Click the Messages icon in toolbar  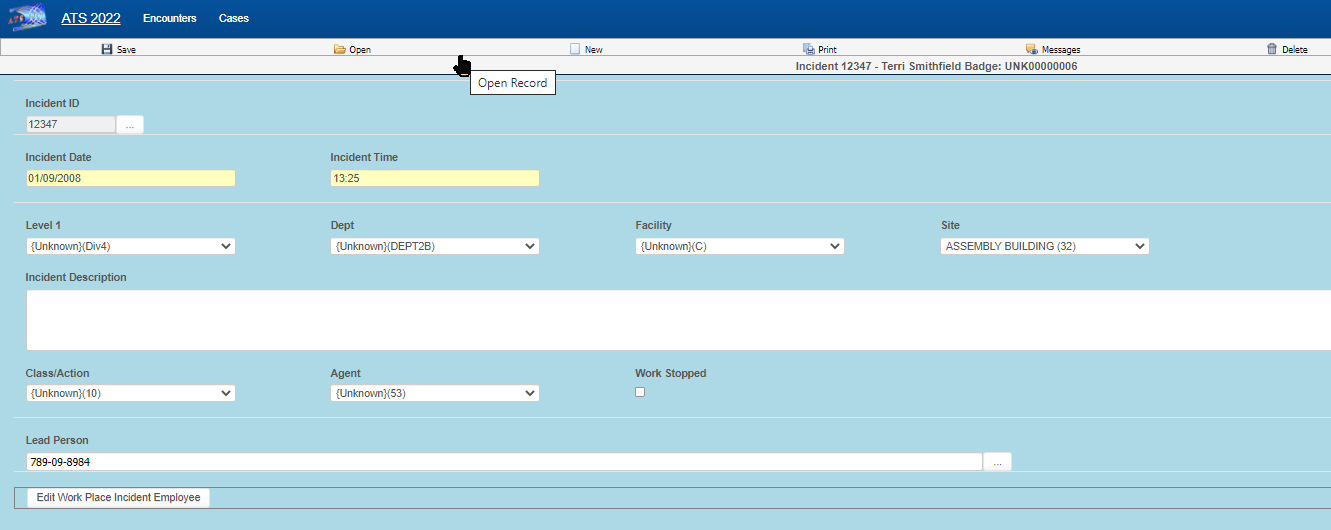(x=1031, y=49)
